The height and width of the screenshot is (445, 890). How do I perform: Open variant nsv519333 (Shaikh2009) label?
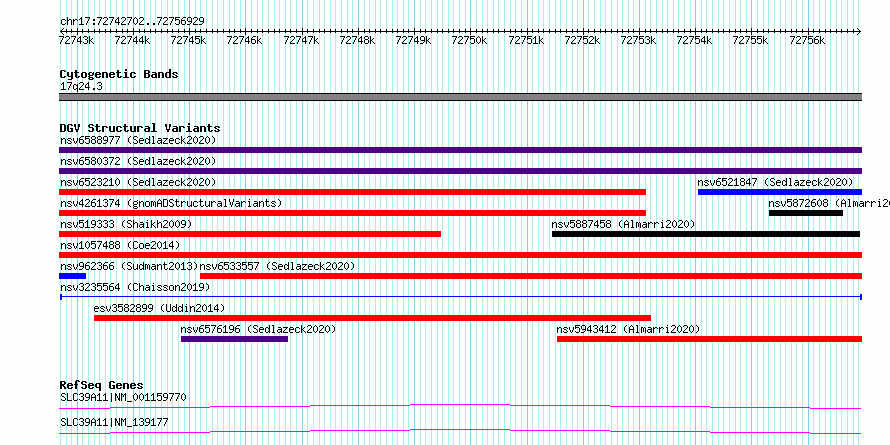[126, 224]
